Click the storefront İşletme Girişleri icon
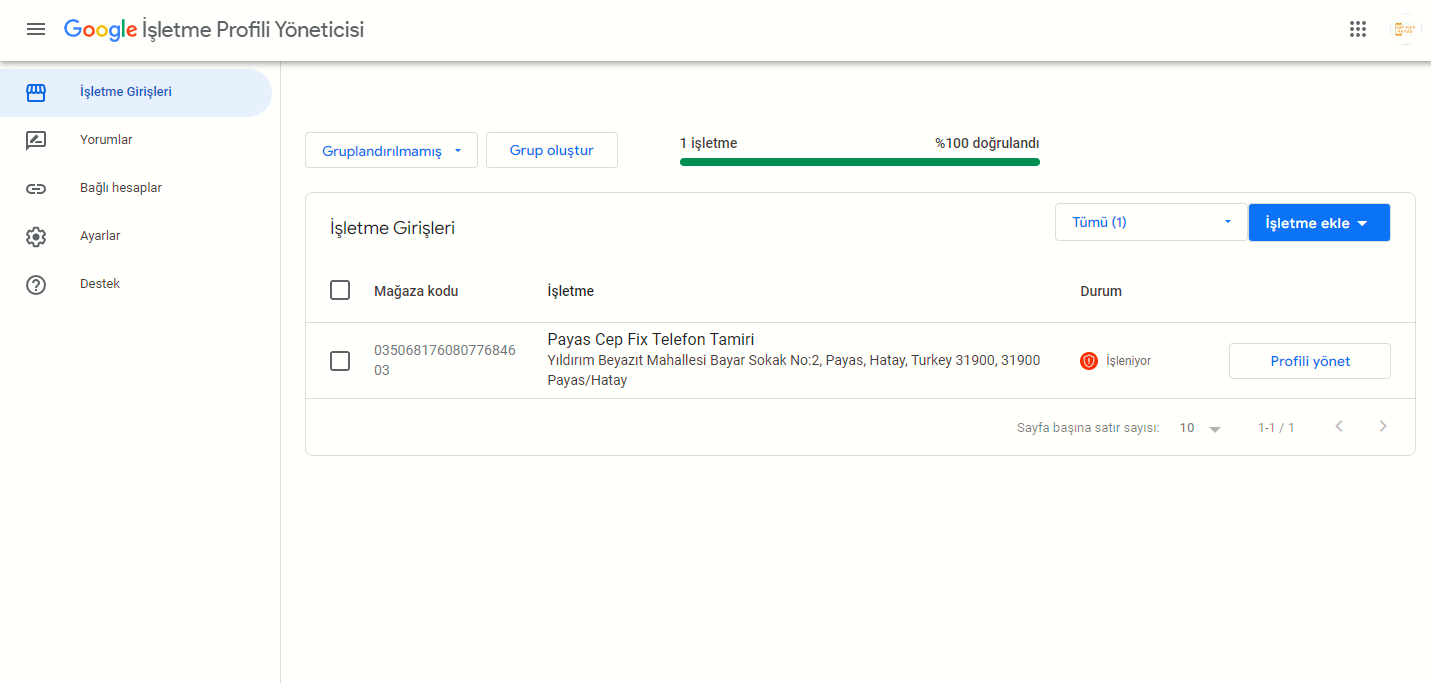Viewport: 1431px width, 683px height. [36, 92]
